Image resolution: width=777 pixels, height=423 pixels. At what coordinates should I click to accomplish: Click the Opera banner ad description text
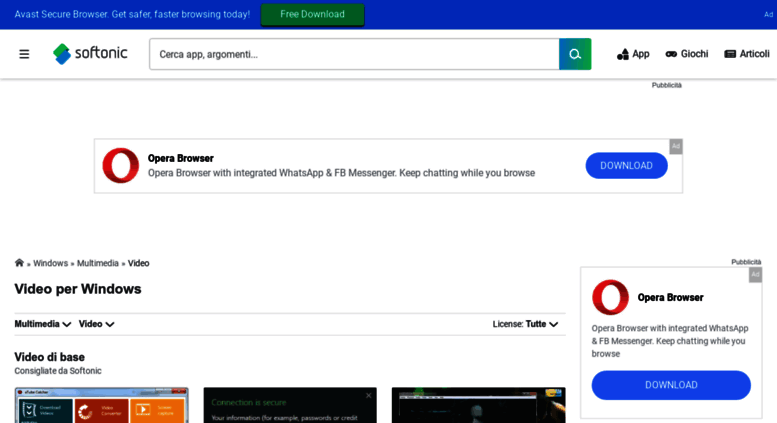coord(341,173)
